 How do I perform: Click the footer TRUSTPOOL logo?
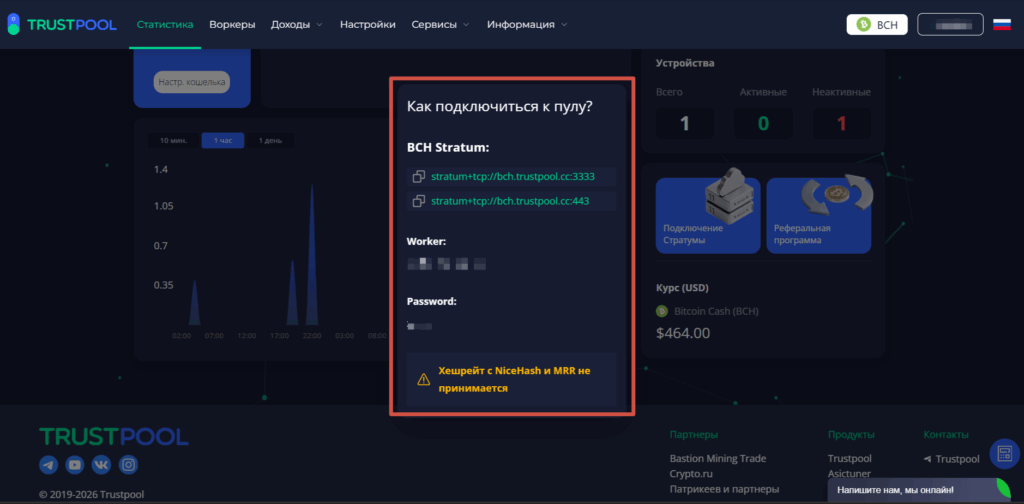click(x=114, y=437)
